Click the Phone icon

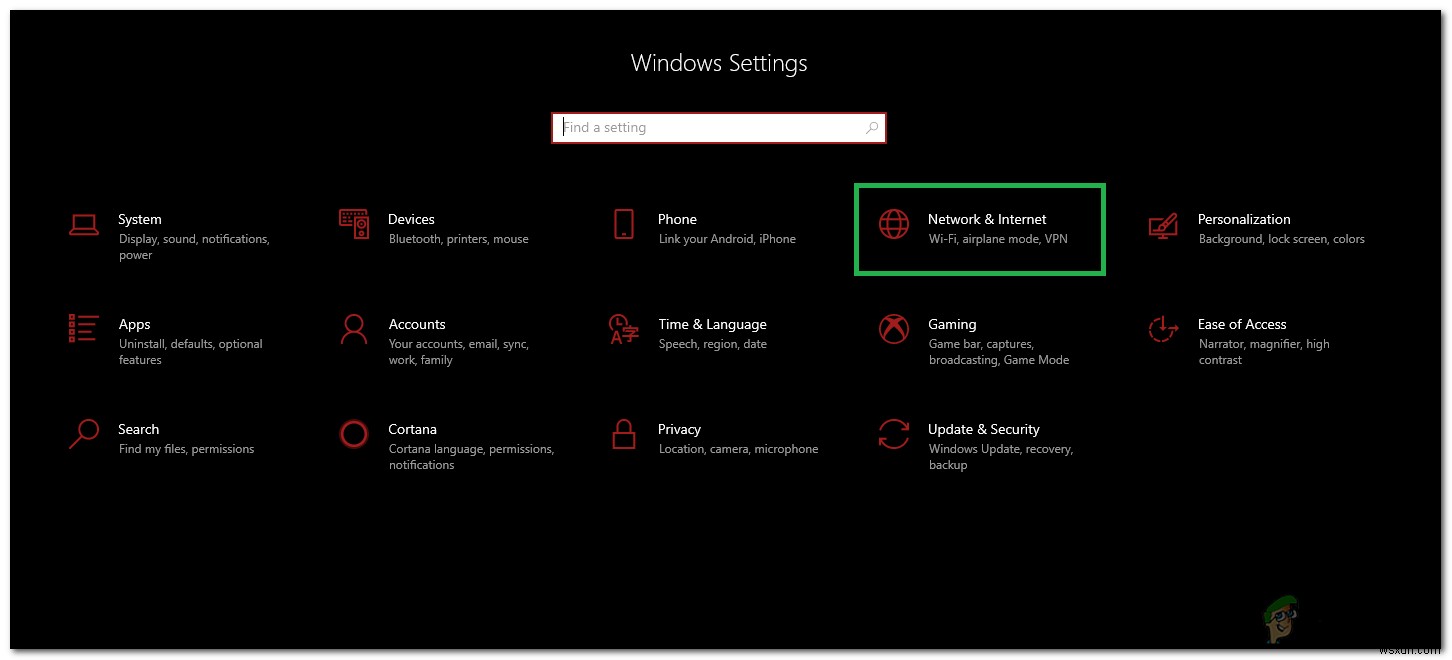pos(624,224)
